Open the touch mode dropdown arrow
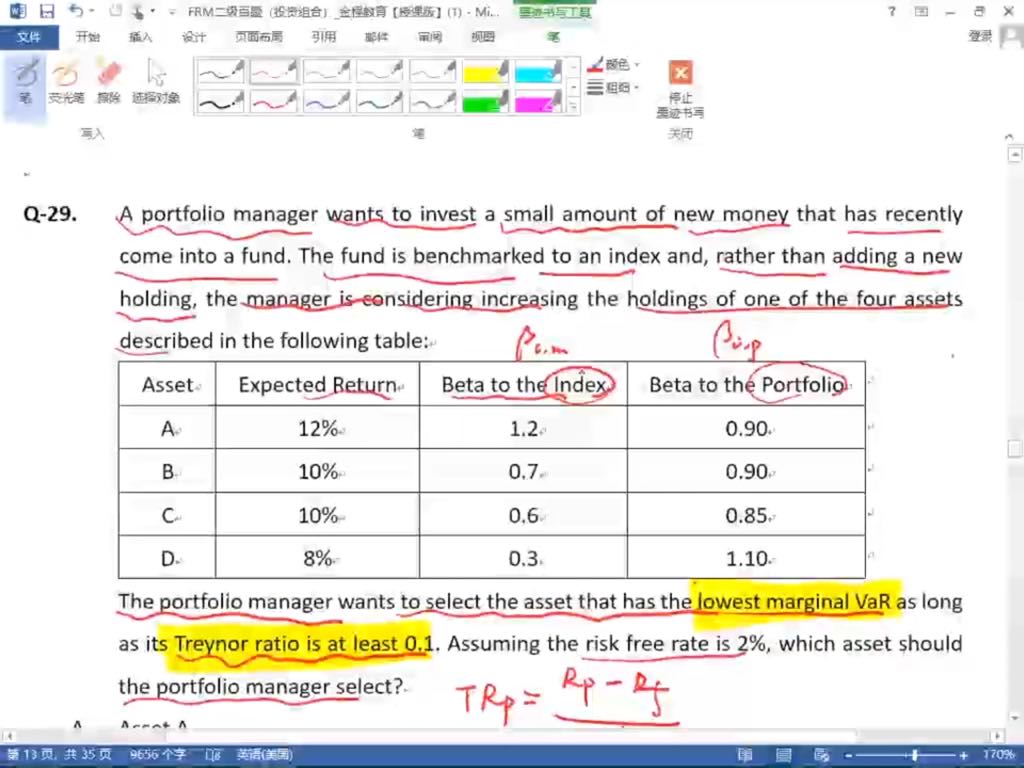 point(152,11)
